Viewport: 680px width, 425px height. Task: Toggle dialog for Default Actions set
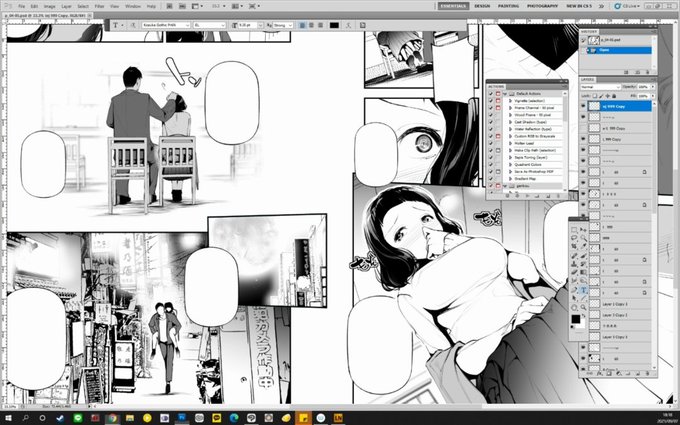coord(498,94)
